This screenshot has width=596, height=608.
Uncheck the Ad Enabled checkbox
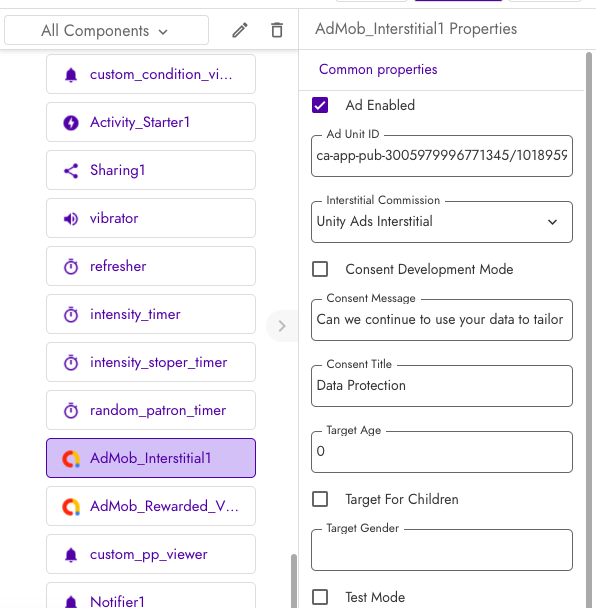(320, 105)
